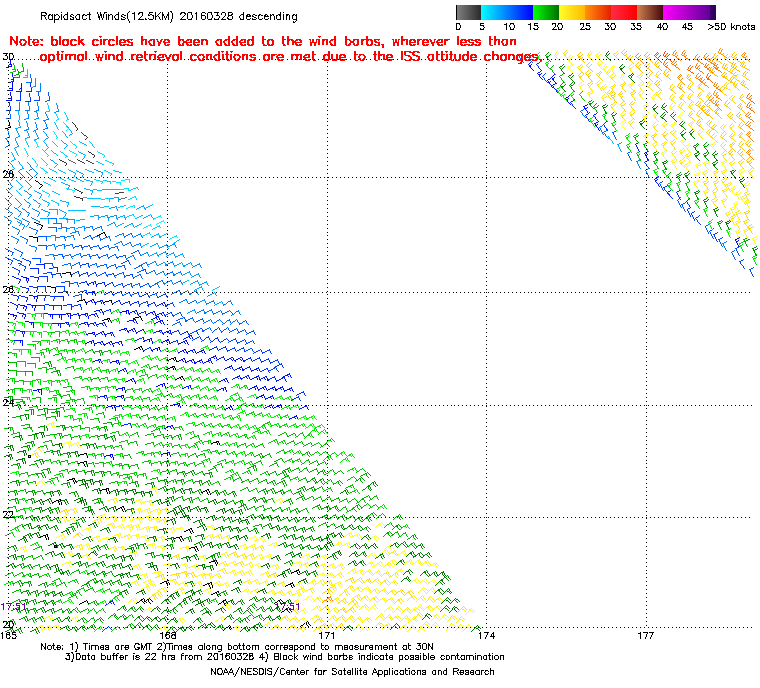Click the purple 17:51 time label near longitude 165

click(13, 606)
